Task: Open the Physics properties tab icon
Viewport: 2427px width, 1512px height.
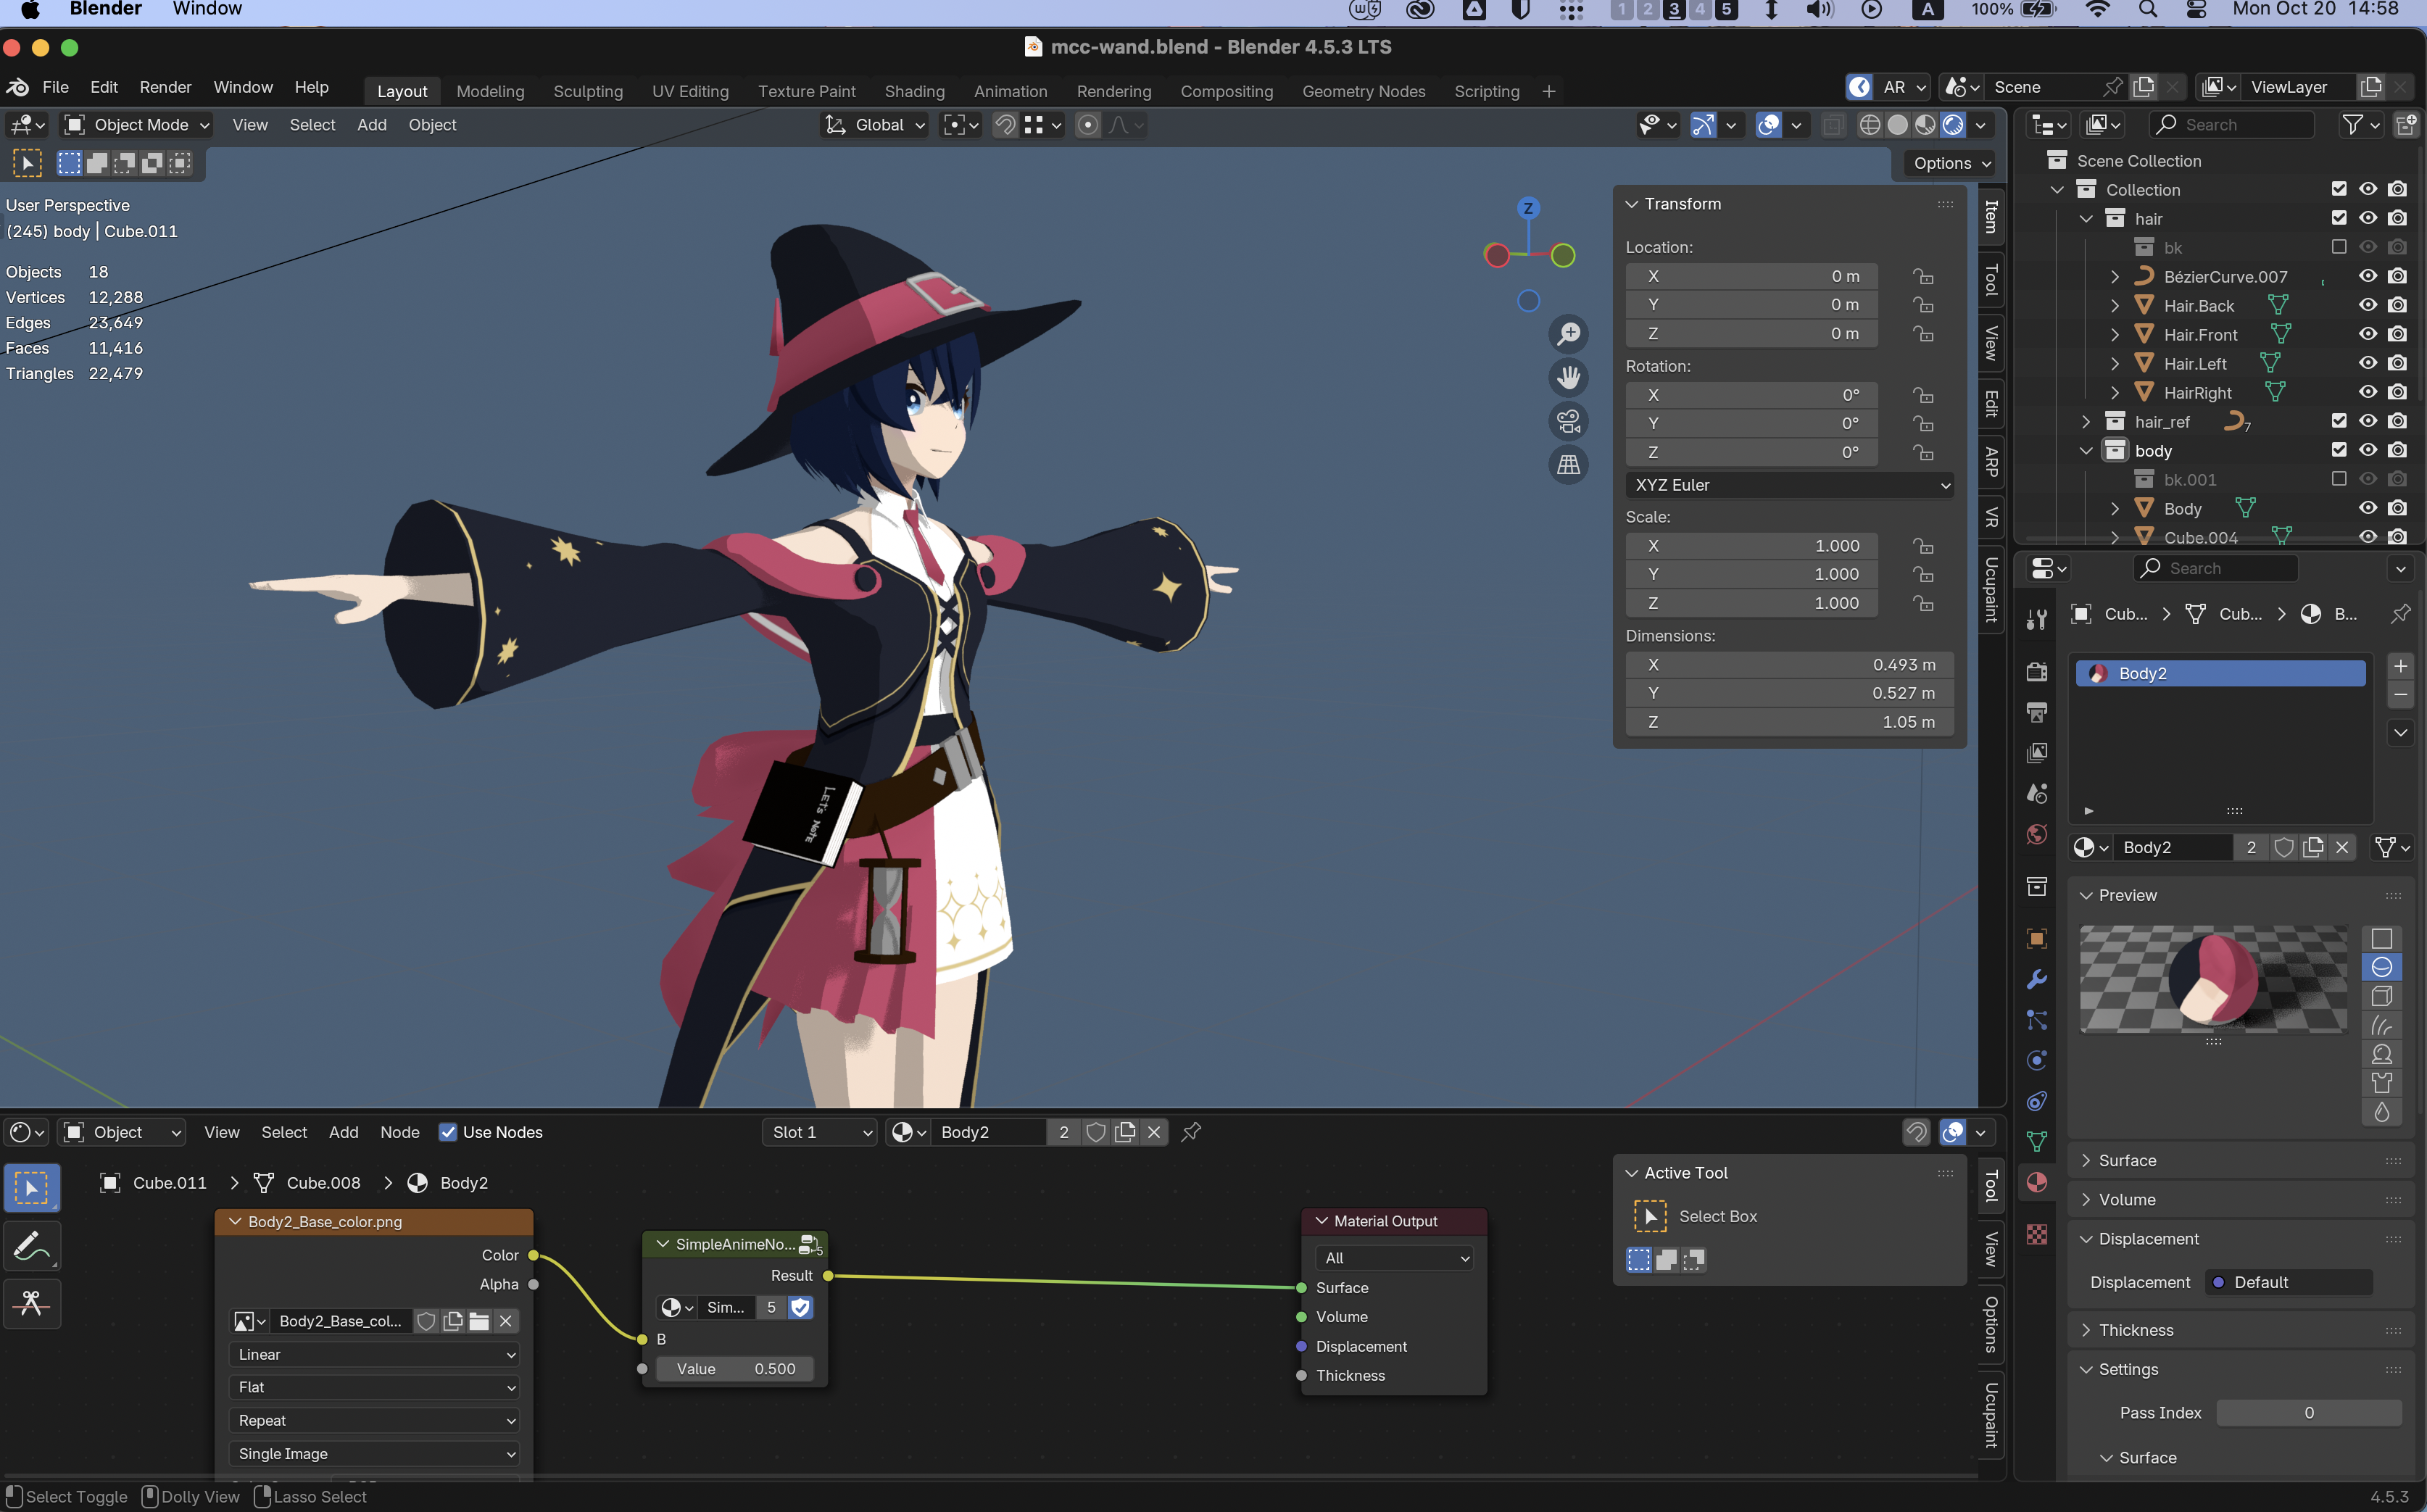Action: (2037, 1060)
